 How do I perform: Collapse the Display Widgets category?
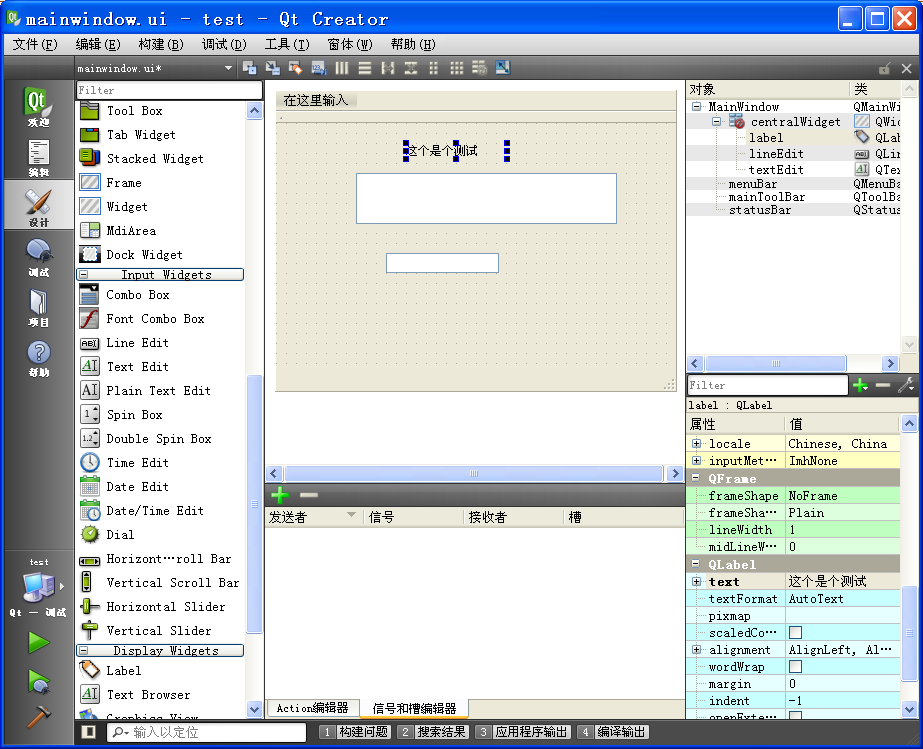[84, 651]
